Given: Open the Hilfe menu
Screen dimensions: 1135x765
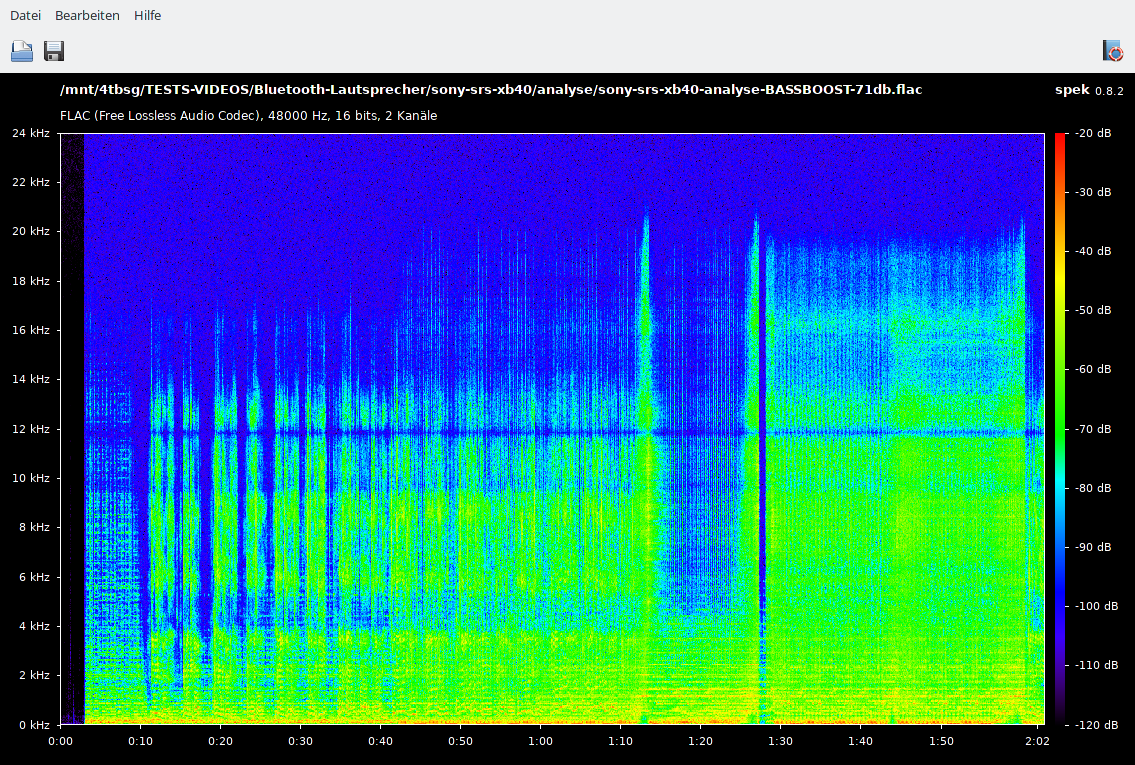Looking at the screenshot, I should click(148, 15).
